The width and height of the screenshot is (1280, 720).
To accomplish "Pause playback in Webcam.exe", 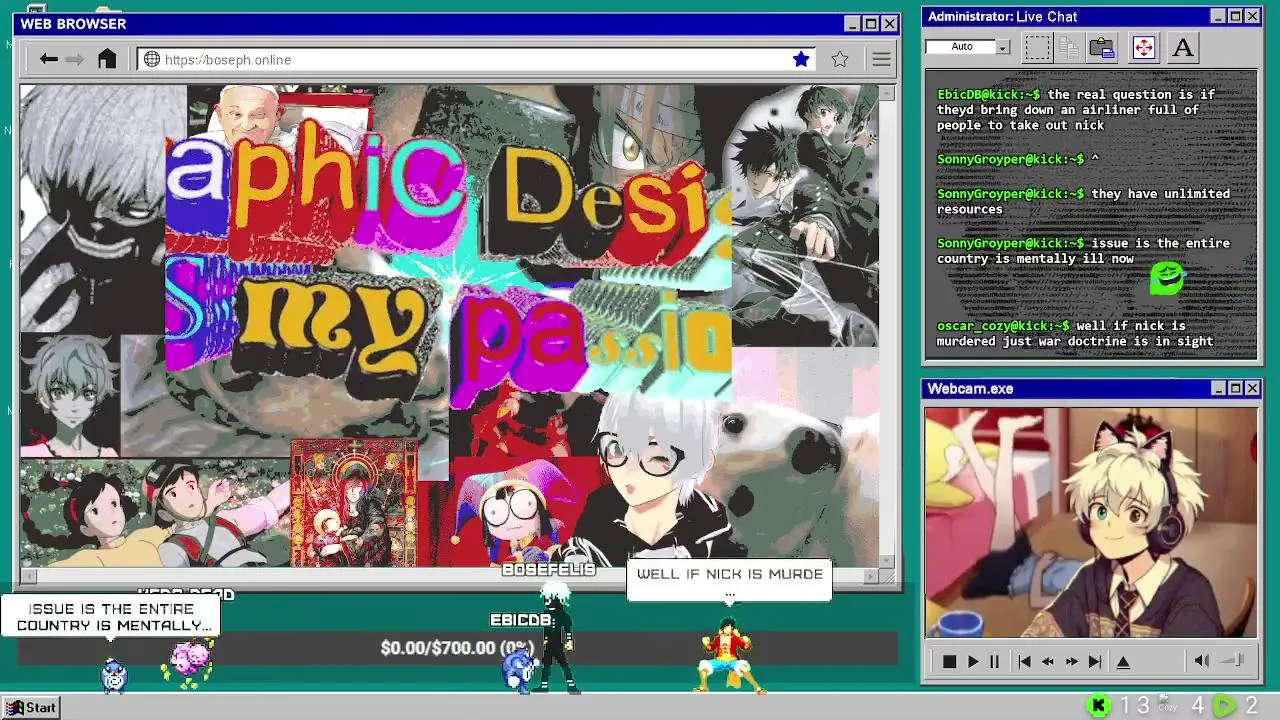I will (x=994, y=661).
